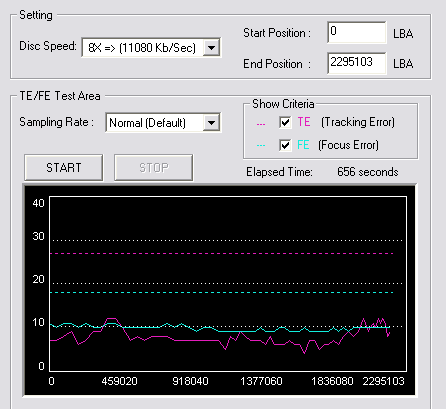Click the cyan FE legend dashes
The image size is (446, 409).
pyautogui.click(x=261, y=145)
